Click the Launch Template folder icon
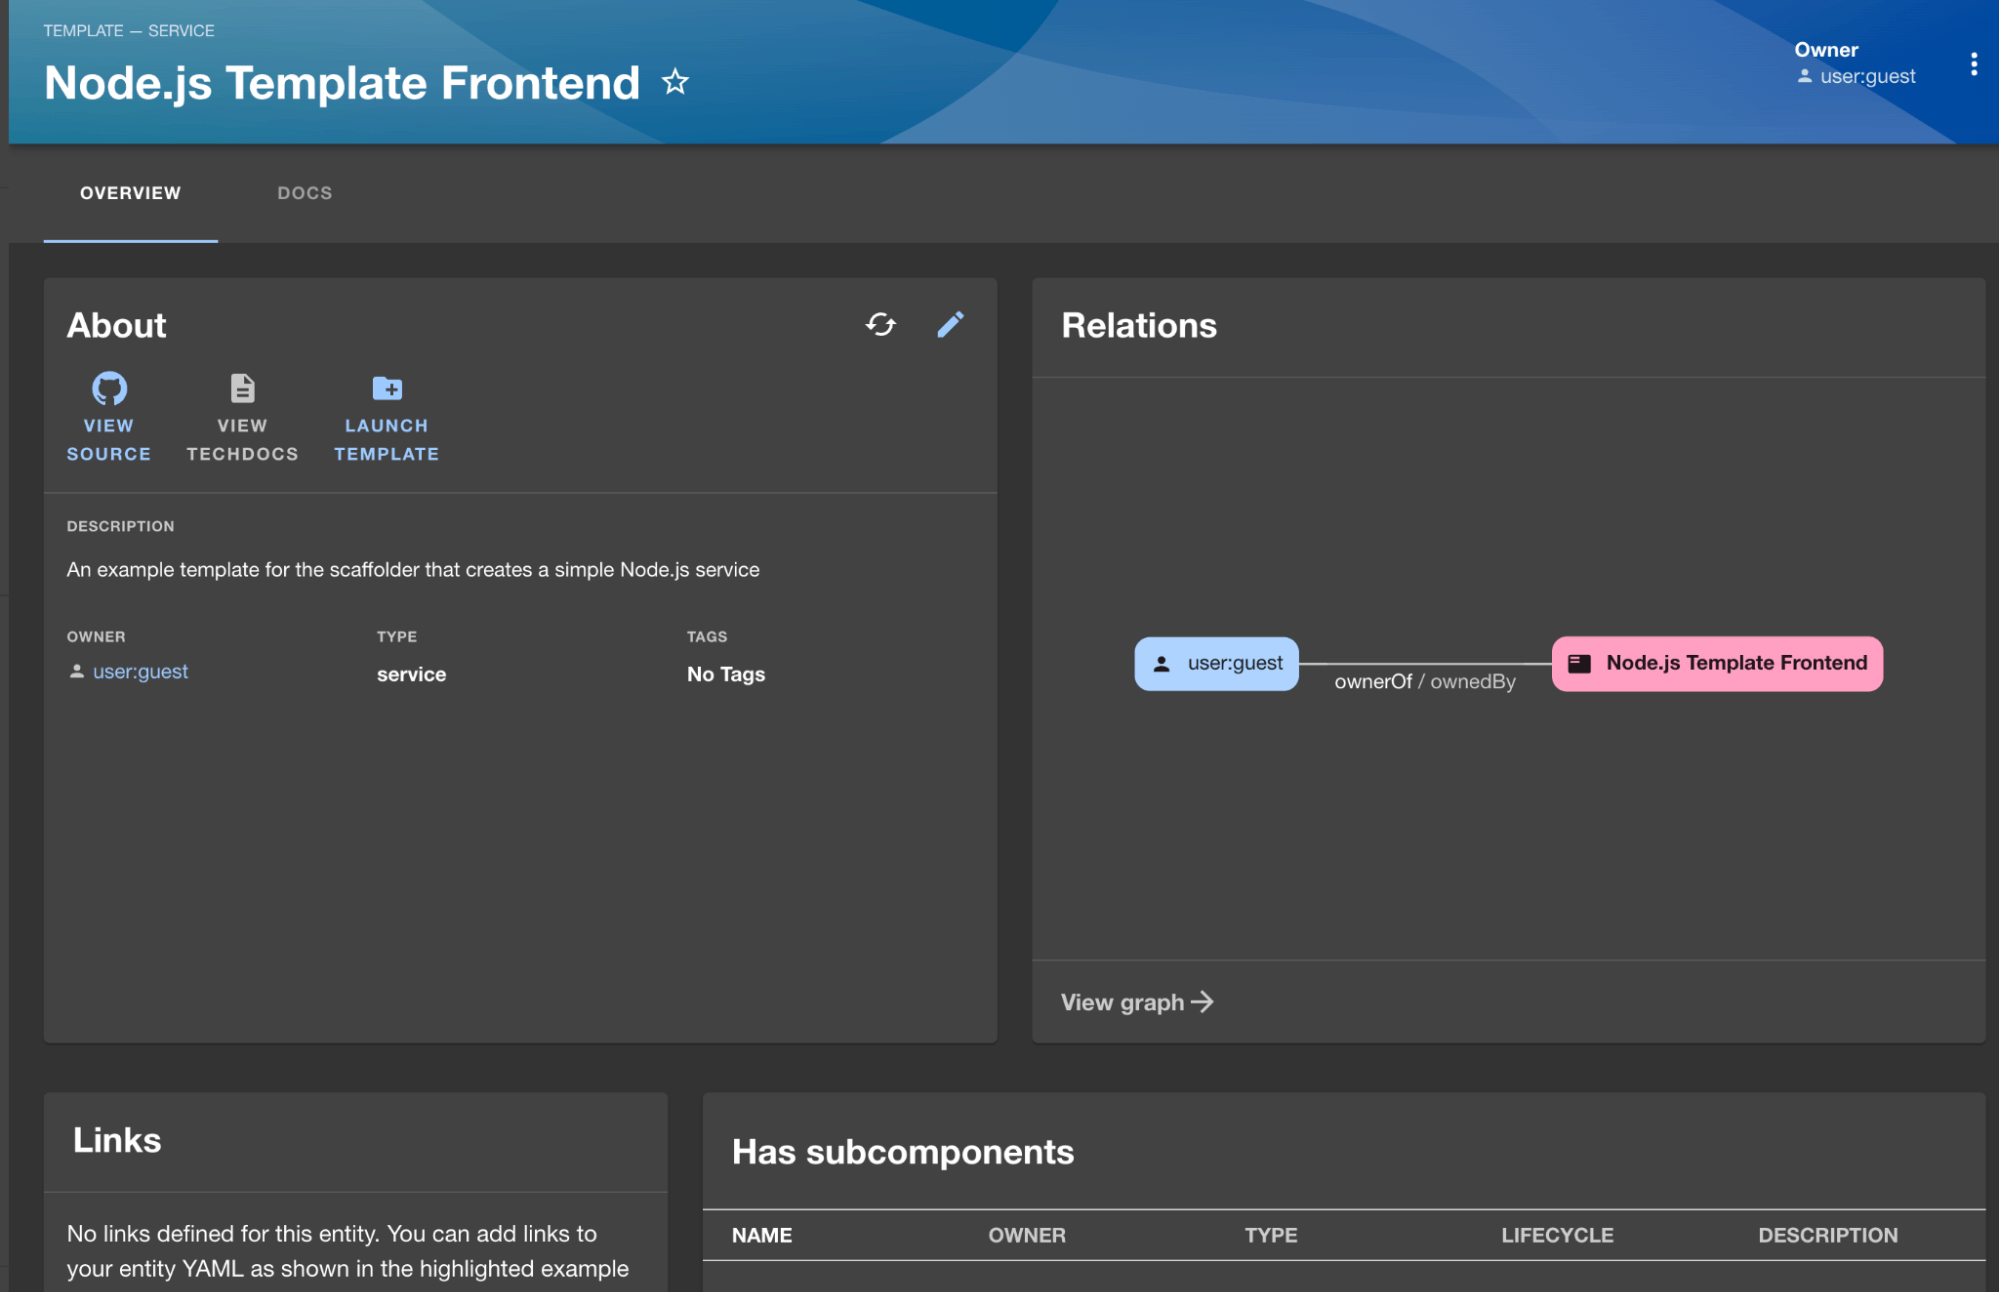The image size is (1999, 1293). 387,388
